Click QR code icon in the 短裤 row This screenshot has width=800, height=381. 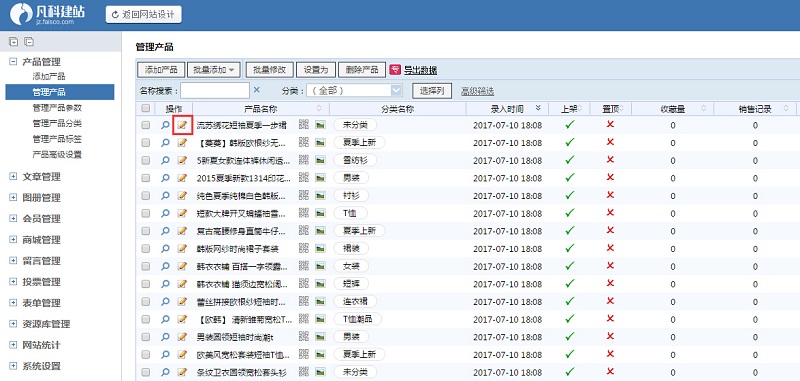coord(304,283)
